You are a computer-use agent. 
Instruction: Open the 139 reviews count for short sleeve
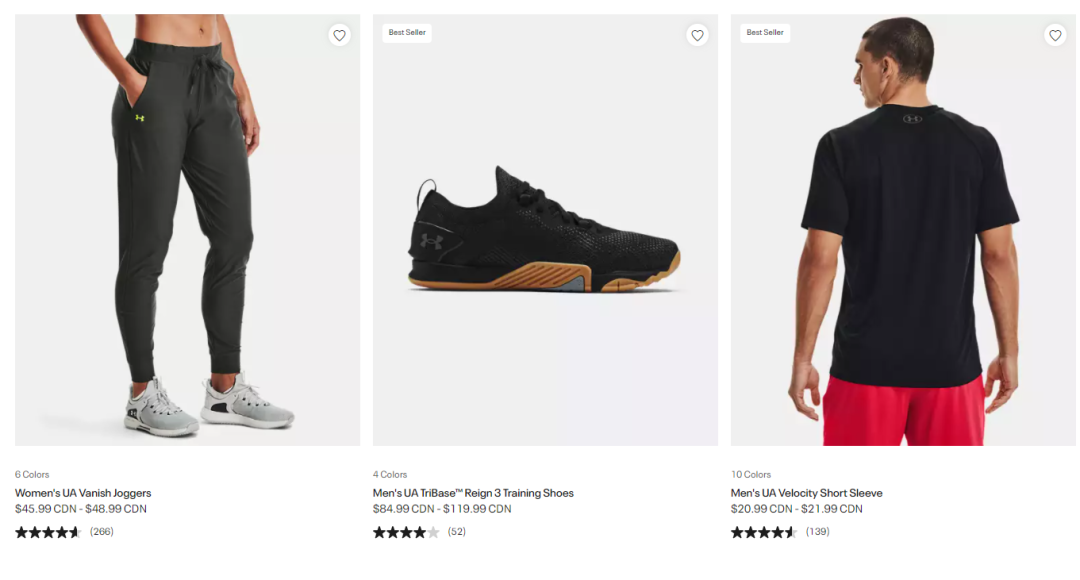click(818, 532)
